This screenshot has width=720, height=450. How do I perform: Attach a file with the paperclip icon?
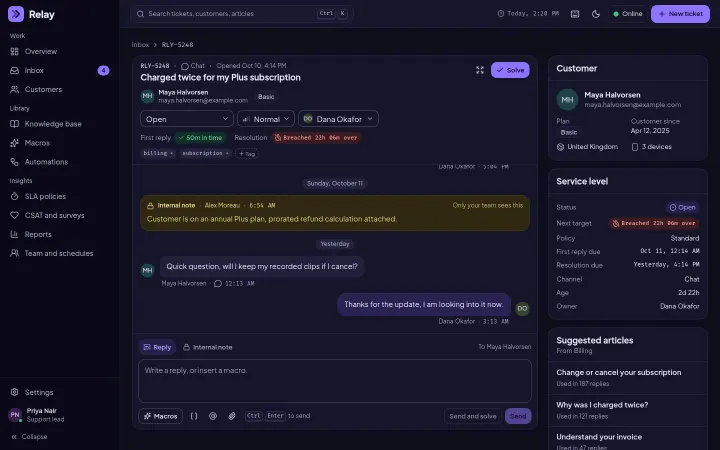pos(232,416)
